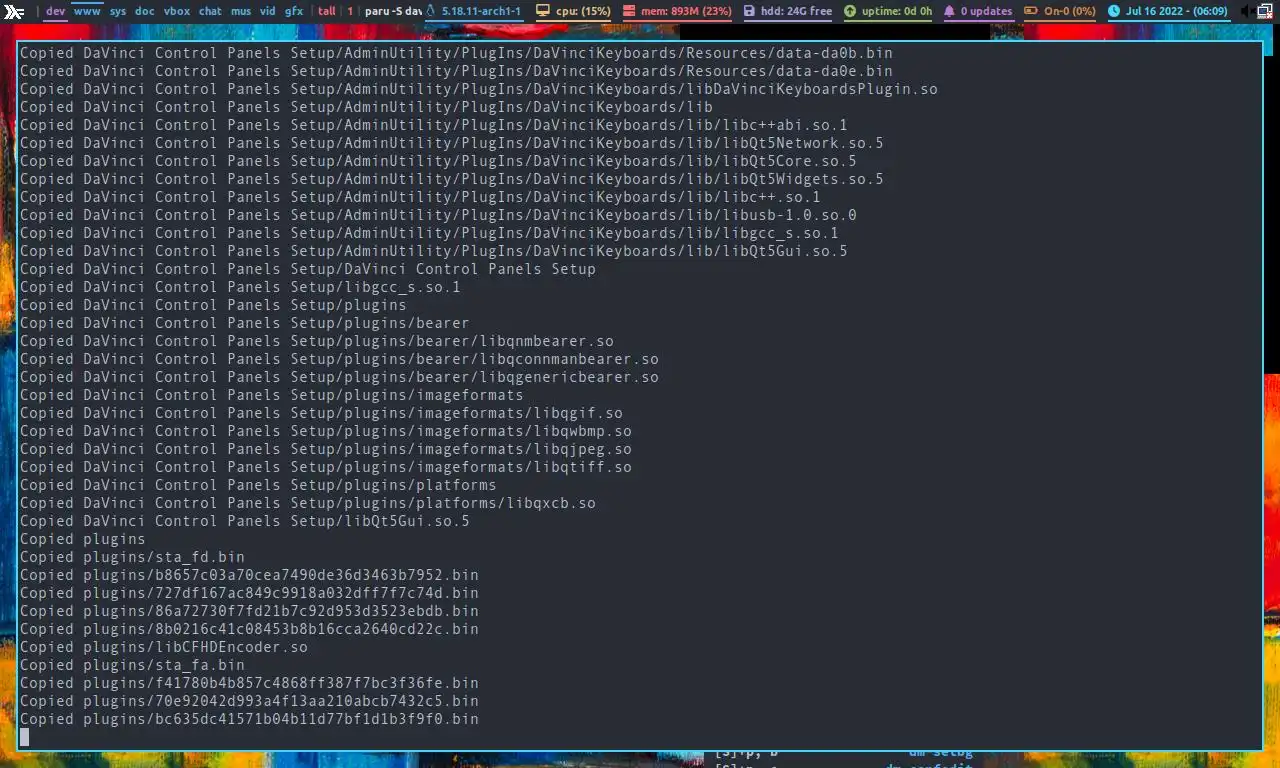Click the clock icon
The image size is (1280, 768).
[x=1114, y=12]
